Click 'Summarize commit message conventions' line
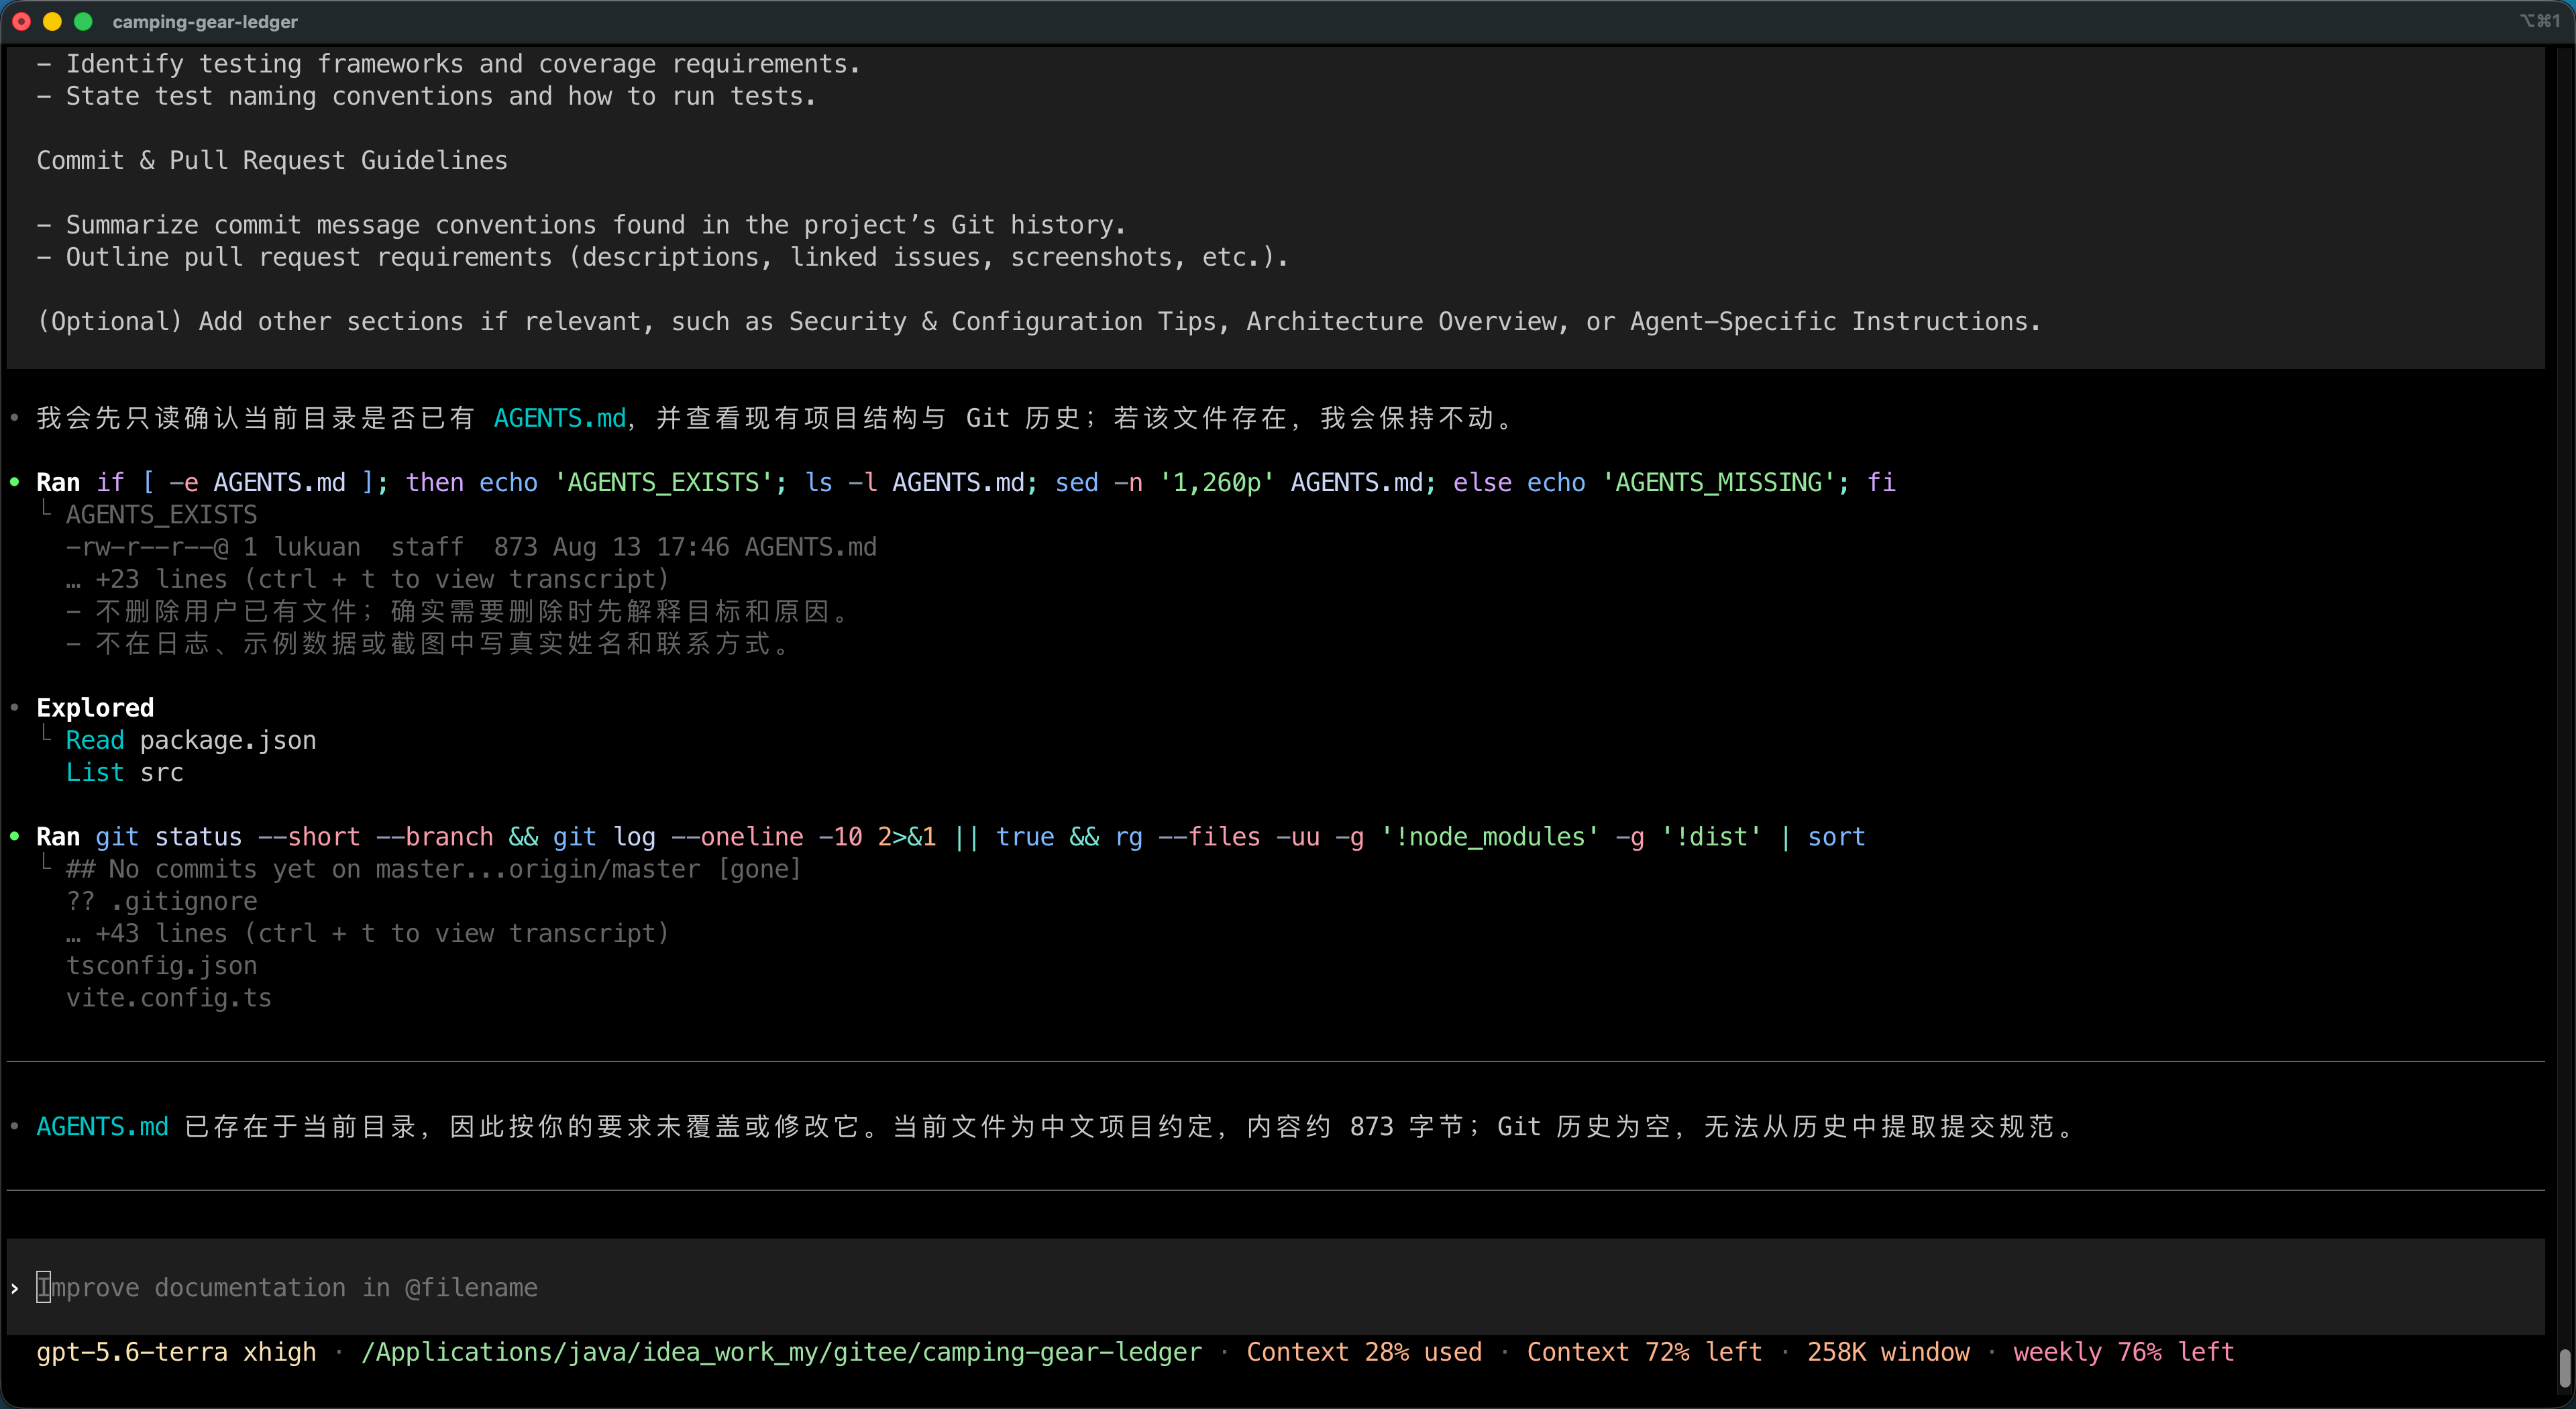The width and height of the screenshot is (2576, 1409). coord(582,225)
